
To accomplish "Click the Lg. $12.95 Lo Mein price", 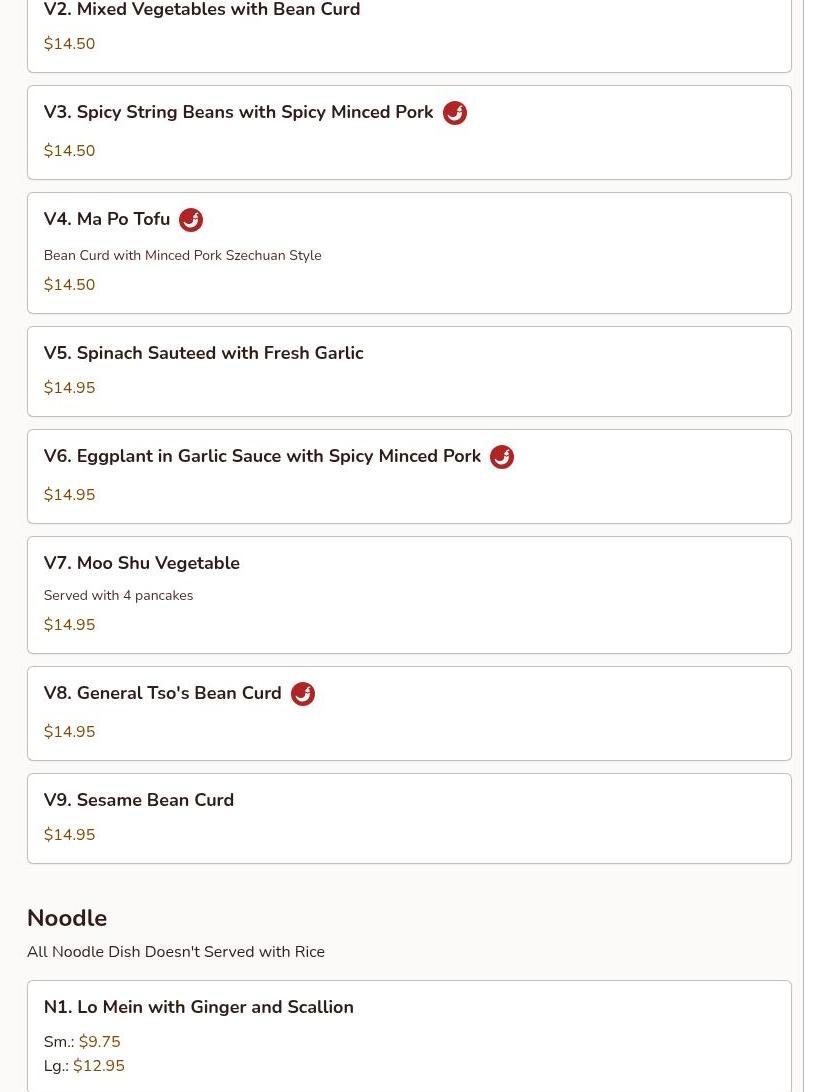I will pyautogui.click(x=98, y=1066).
